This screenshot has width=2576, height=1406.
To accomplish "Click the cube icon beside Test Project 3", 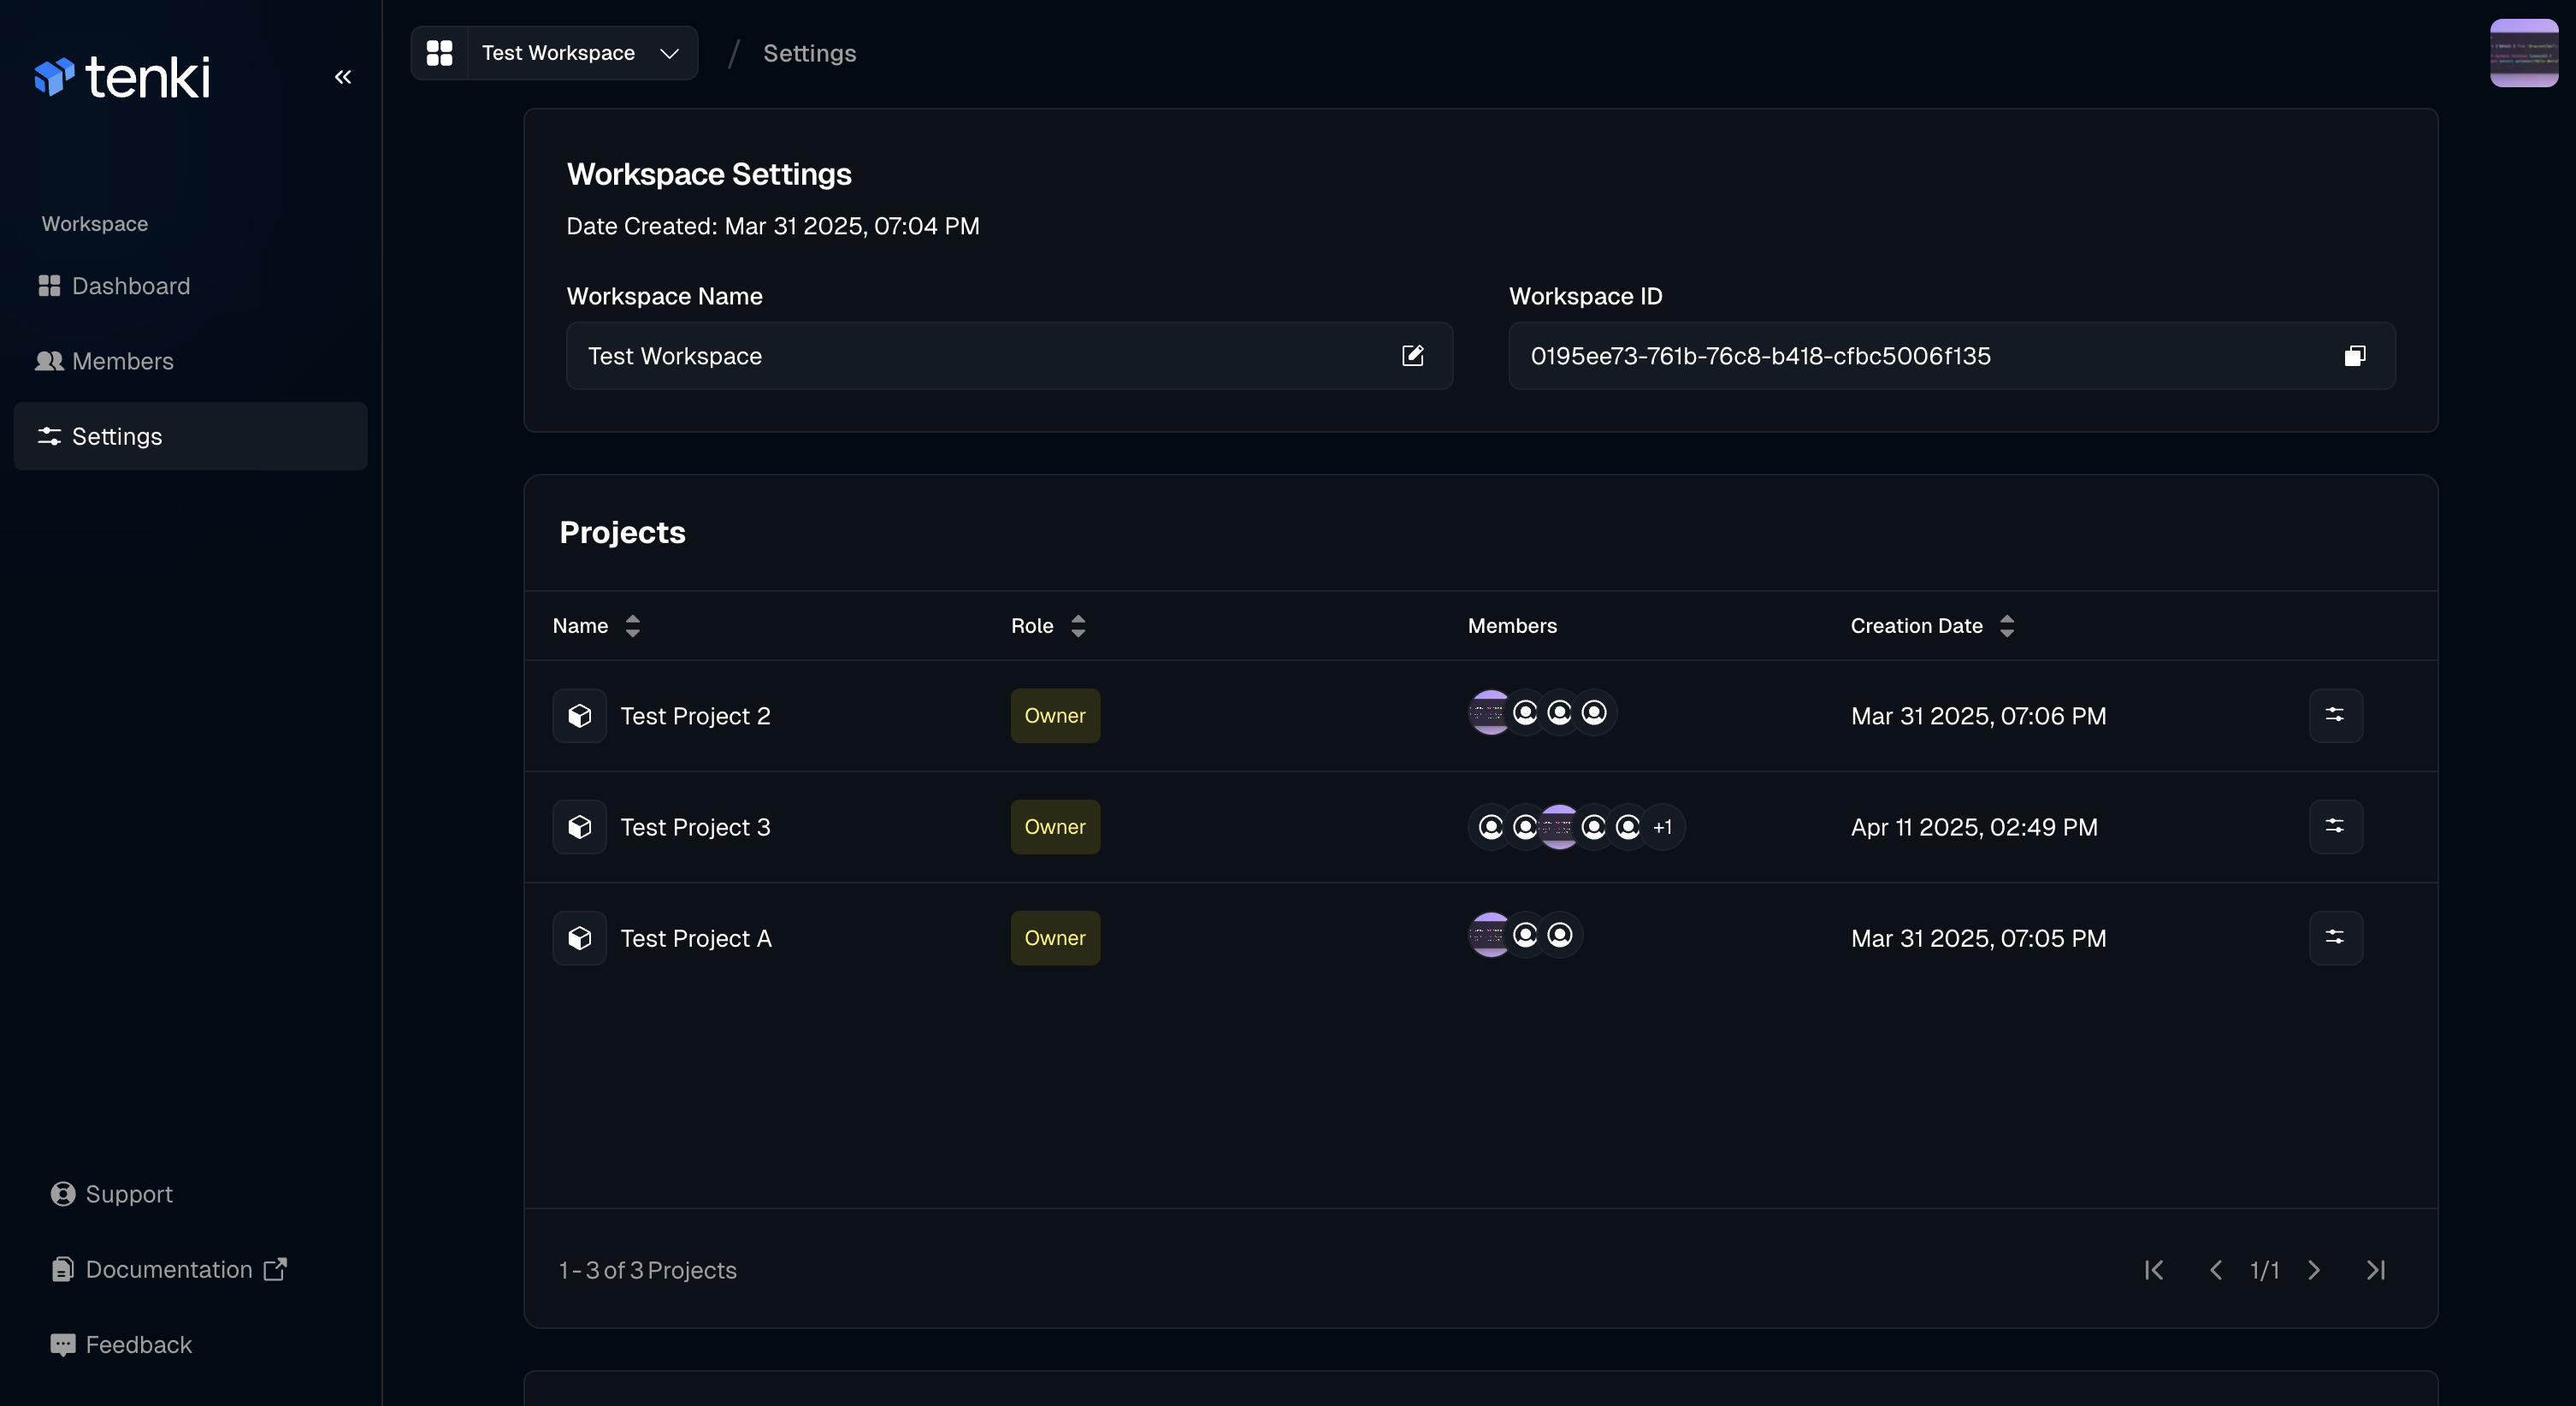I will click(580, 826).
